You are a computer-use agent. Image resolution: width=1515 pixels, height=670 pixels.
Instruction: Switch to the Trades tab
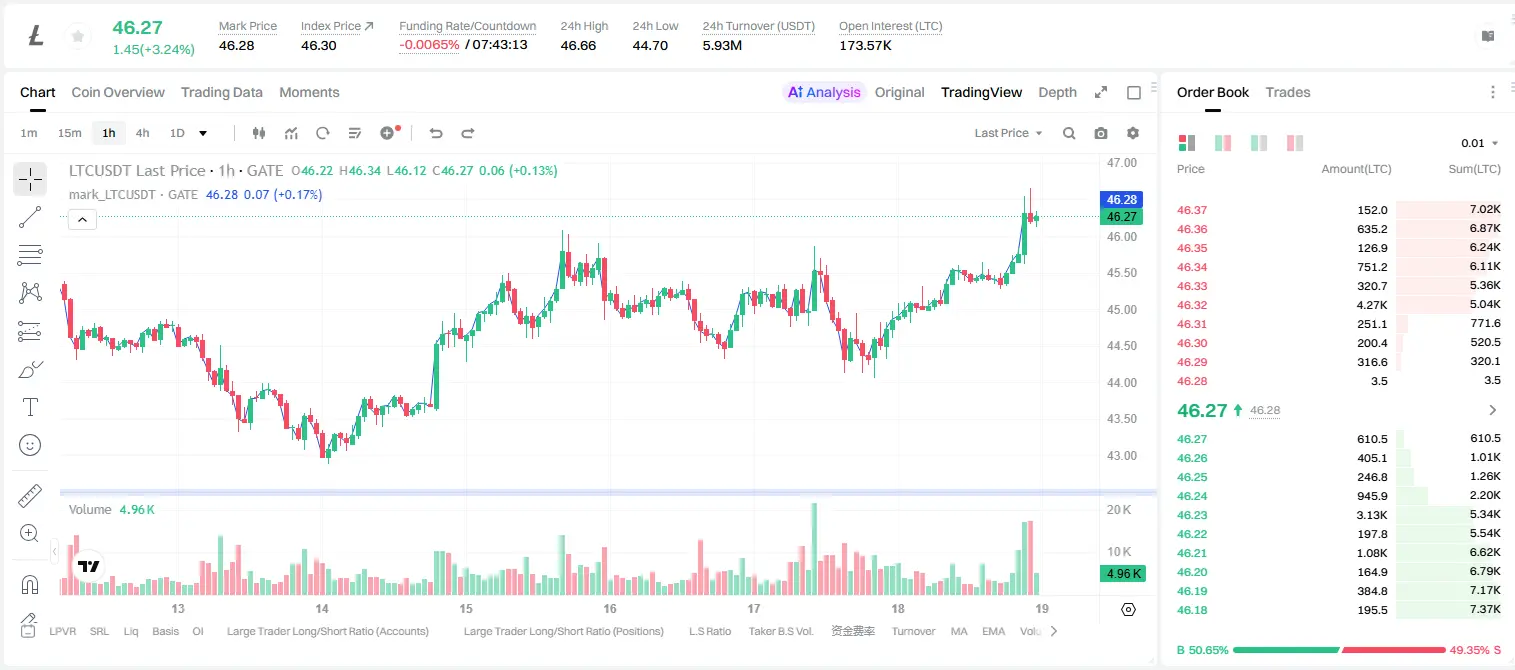click(1287, 92)
